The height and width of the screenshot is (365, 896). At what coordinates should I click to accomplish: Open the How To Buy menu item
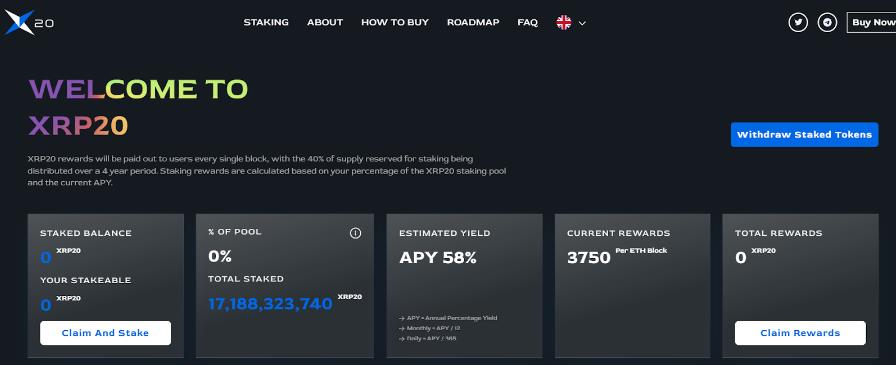point(395,22)
